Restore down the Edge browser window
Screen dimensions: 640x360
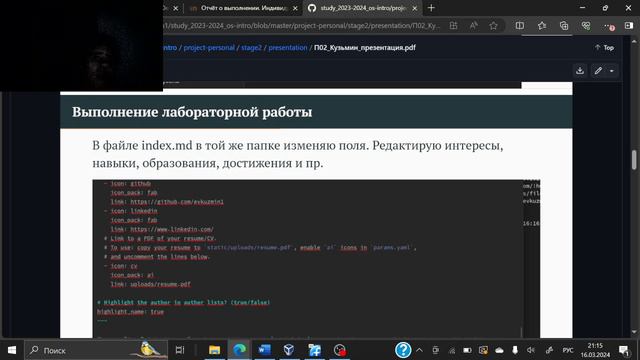click(605, 8)
